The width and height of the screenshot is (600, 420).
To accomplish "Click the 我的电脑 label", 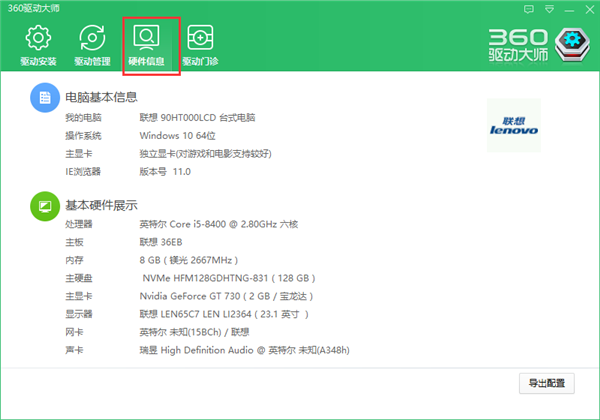I will click(83, 117).
